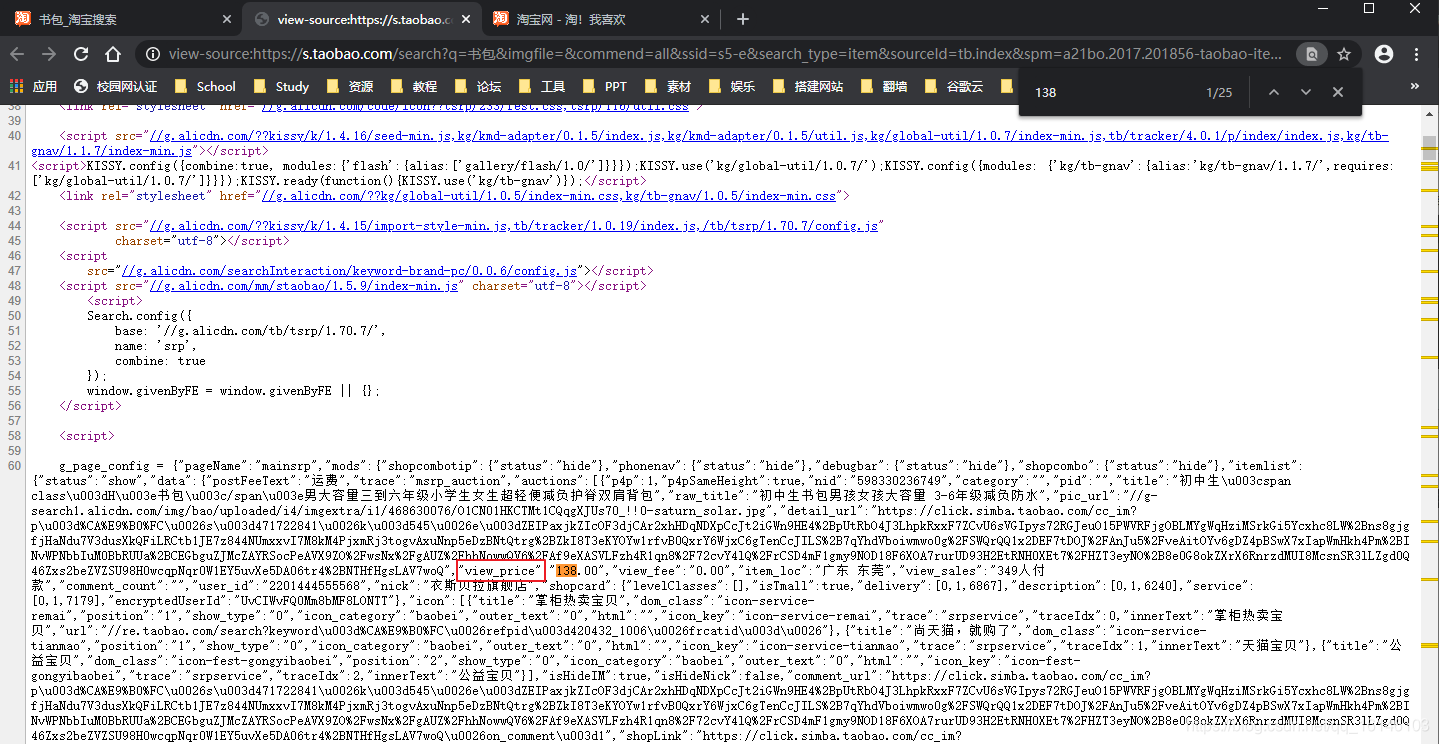
Task: Close the find bar
Action: (x=1337, y=92)
